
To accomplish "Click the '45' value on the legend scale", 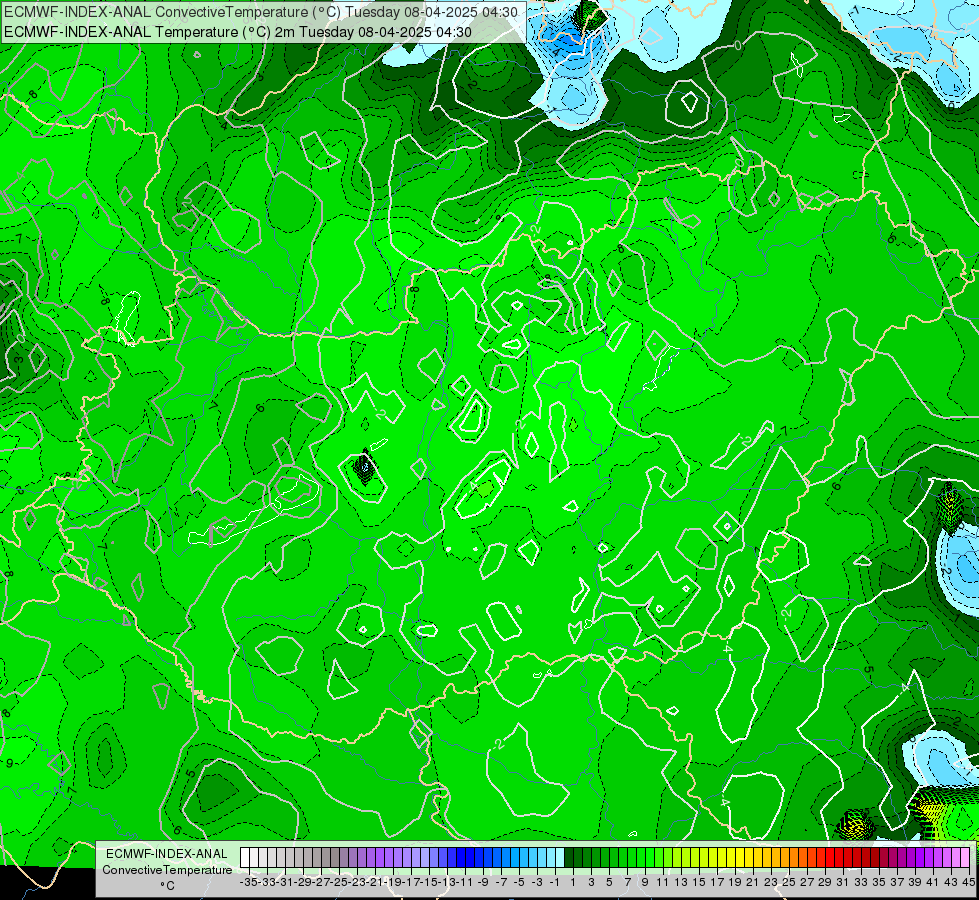I will [x=968, y=883].
